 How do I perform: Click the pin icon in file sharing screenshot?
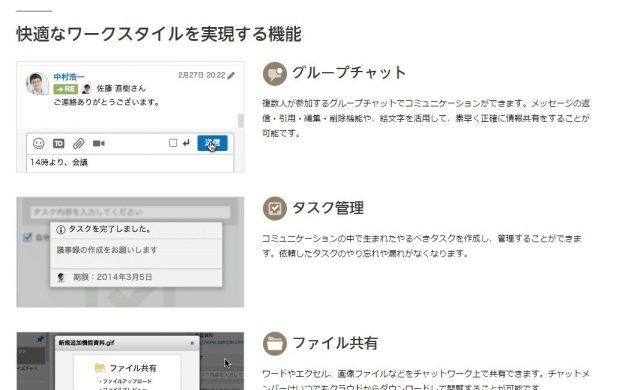pos(40,339)
